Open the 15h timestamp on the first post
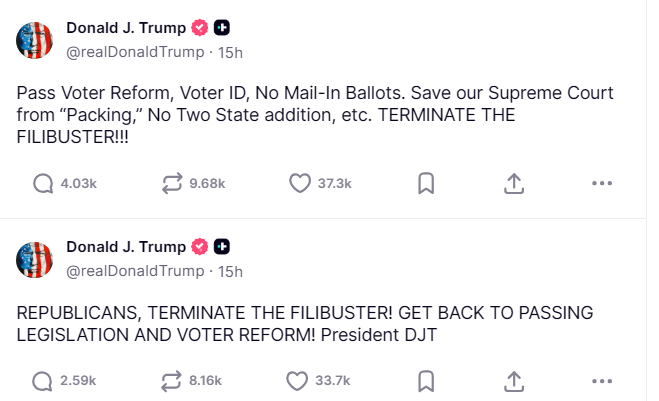 [x=230, y=51]
